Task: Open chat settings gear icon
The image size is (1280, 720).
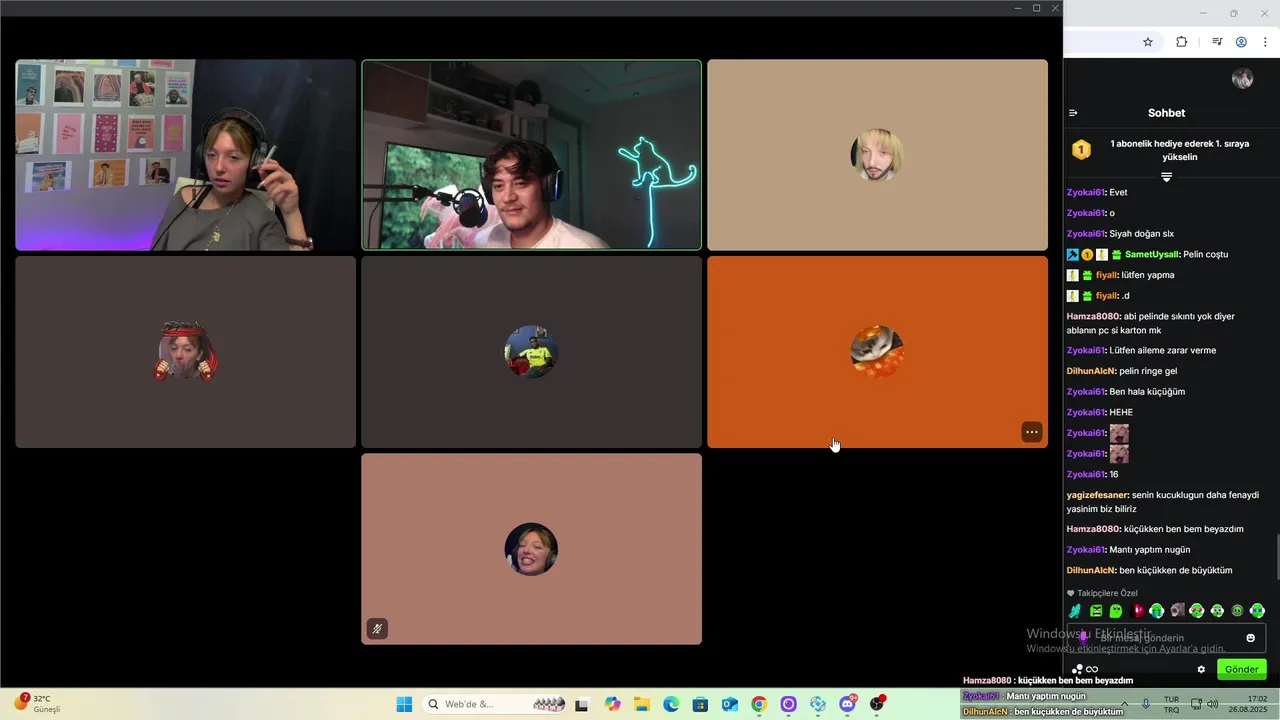Action: 1201,669
